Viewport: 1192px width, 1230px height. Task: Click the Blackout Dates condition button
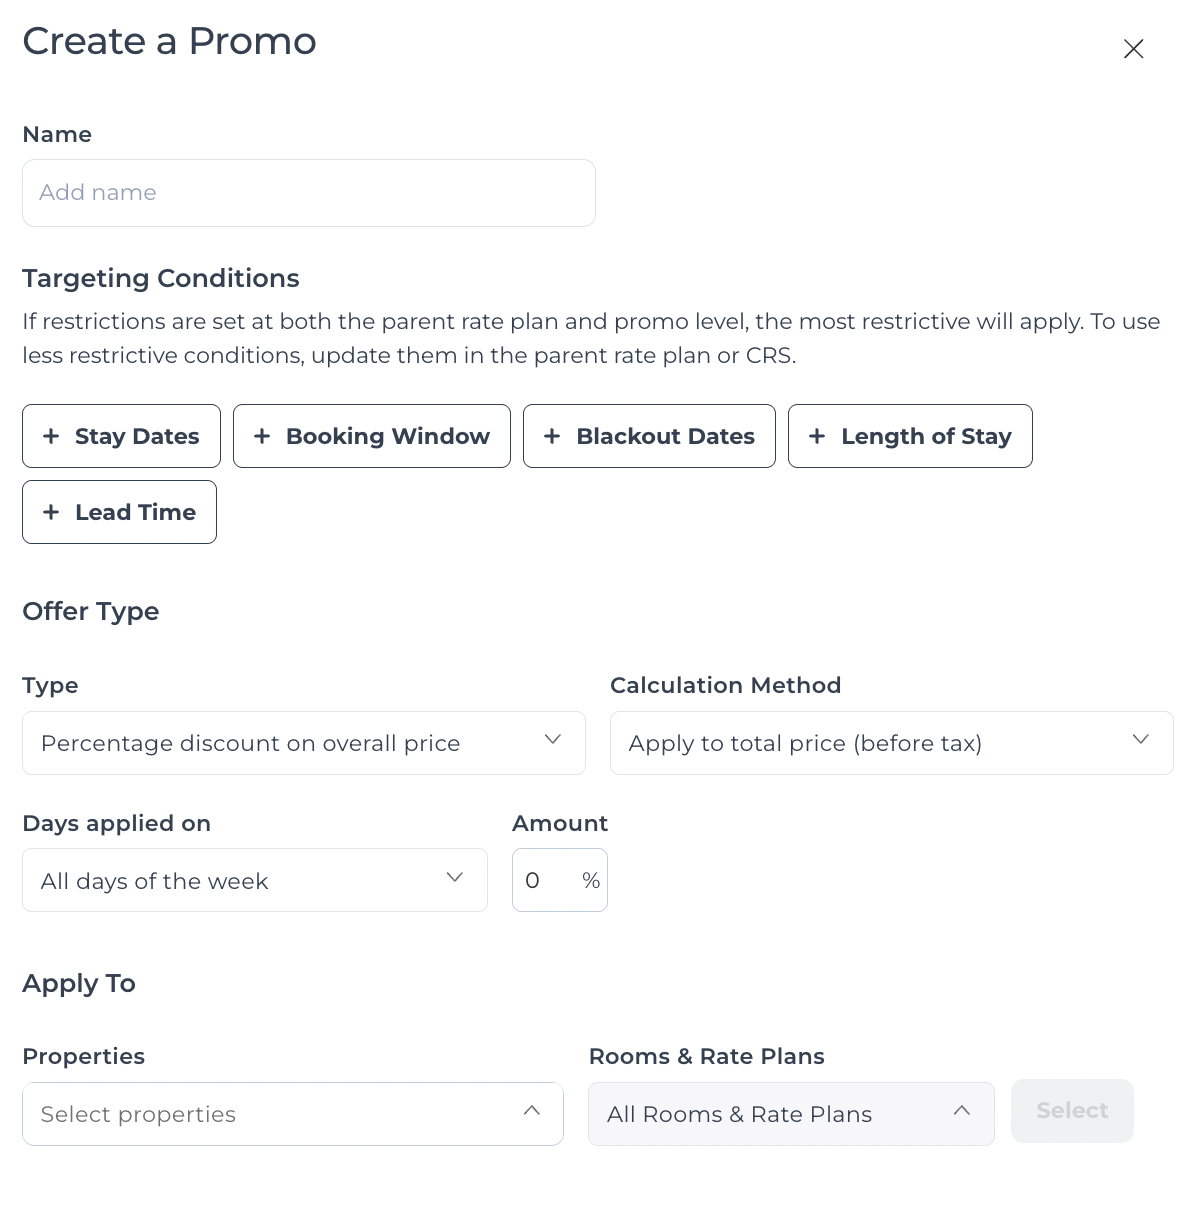pos(648,436)
